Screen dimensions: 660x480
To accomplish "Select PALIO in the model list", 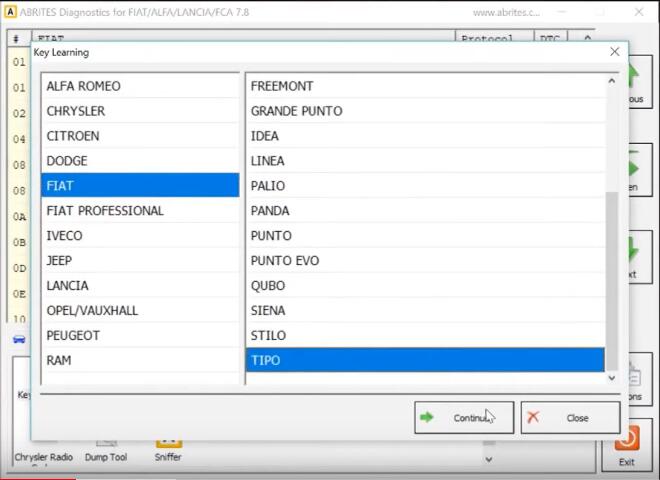I will [x=425, y=185].
